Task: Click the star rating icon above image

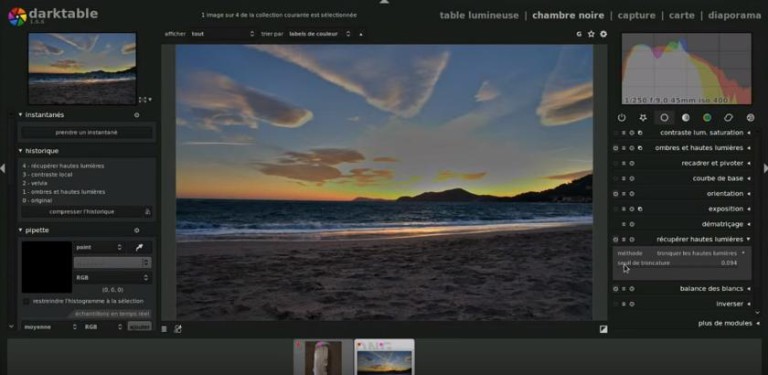Action: click(x=591, y=34)
